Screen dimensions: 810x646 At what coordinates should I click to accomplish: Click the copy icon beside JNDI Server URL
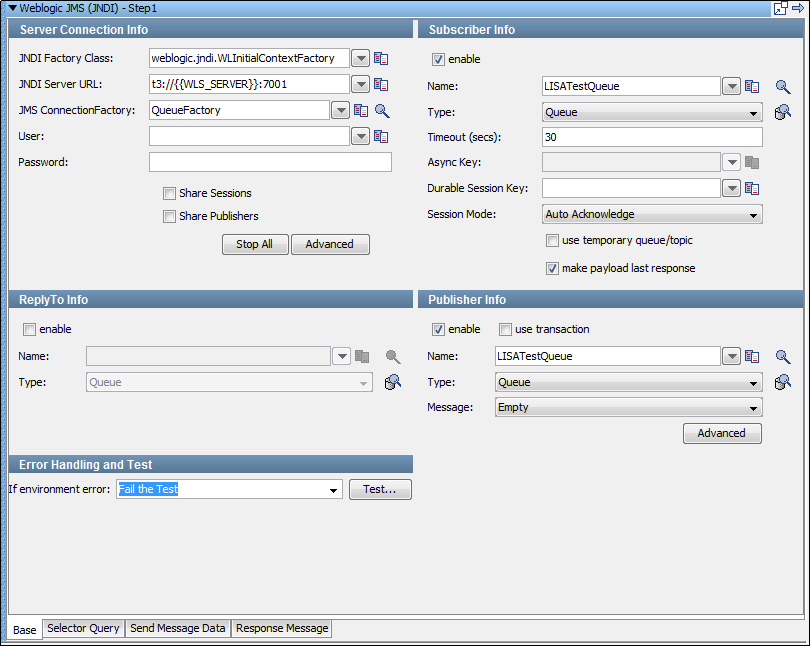click(x=381, y=84)
